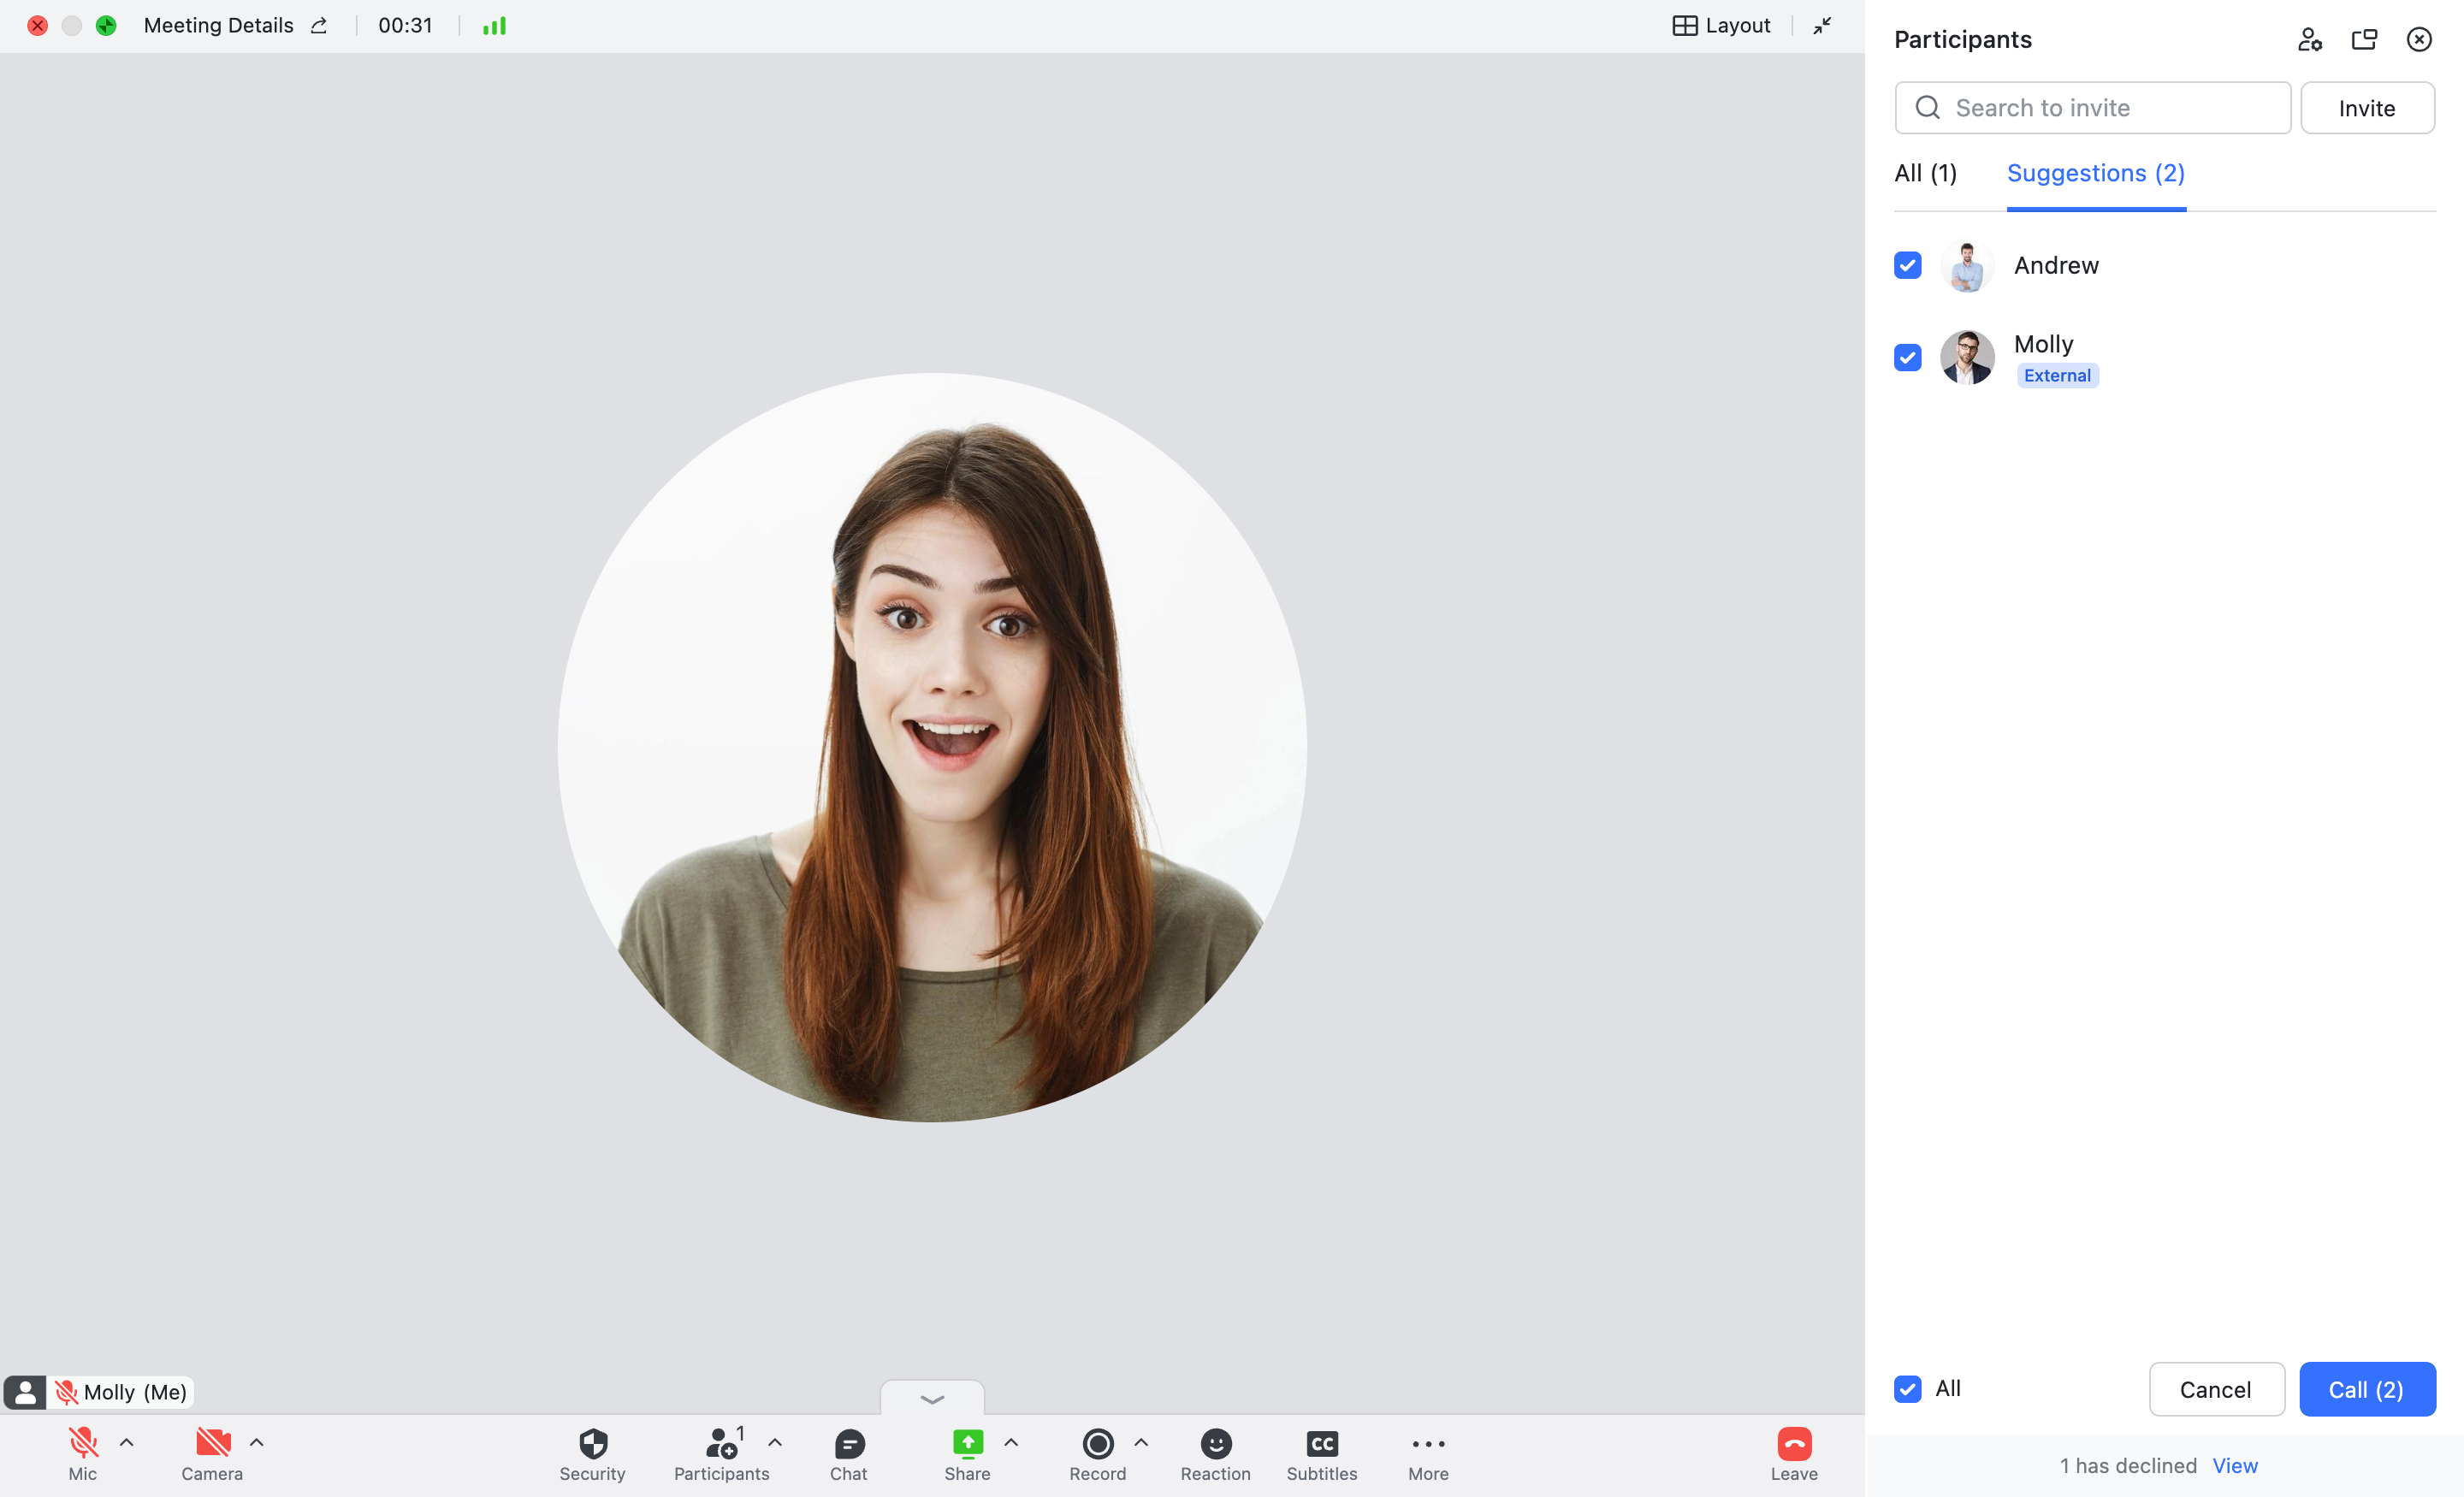The image size is (2464, 1497).
Task: Change the meeting Layout
Action: tap(1721, 25)
